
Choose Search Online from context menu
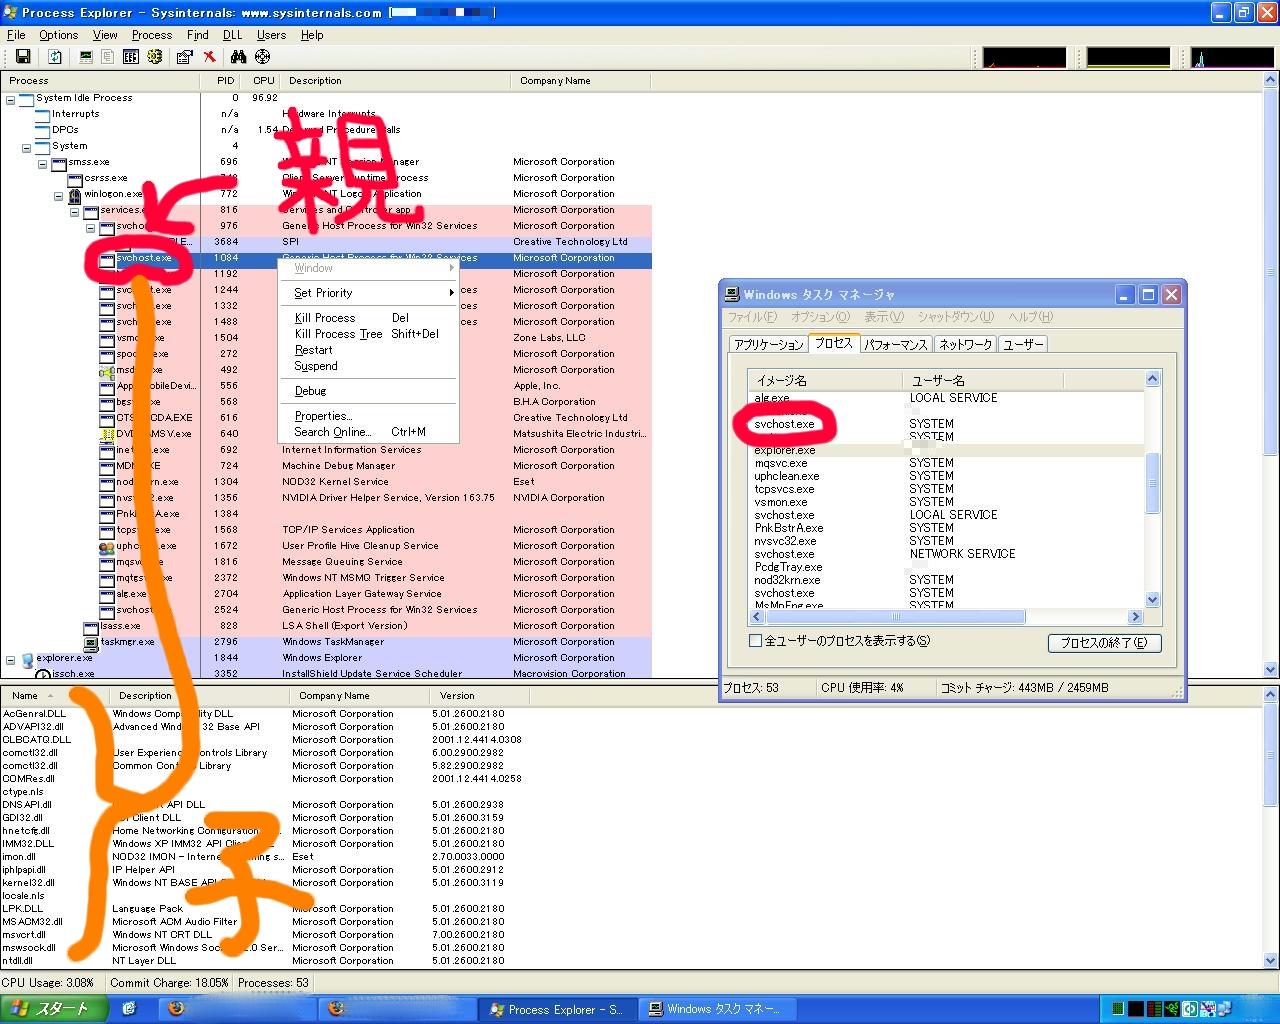(368, 432)
